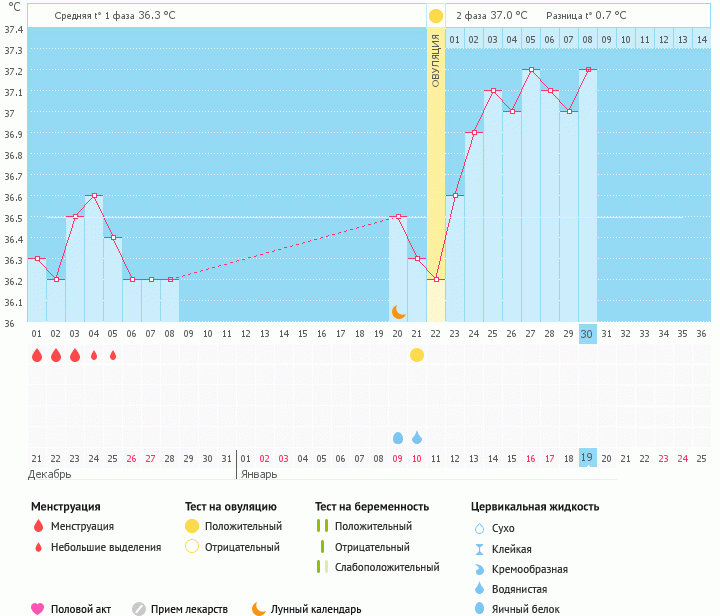Click the yellow ovulation sun icon atop the chart
This screenshot has width=720, height=616.
click(x=435, y=16)
